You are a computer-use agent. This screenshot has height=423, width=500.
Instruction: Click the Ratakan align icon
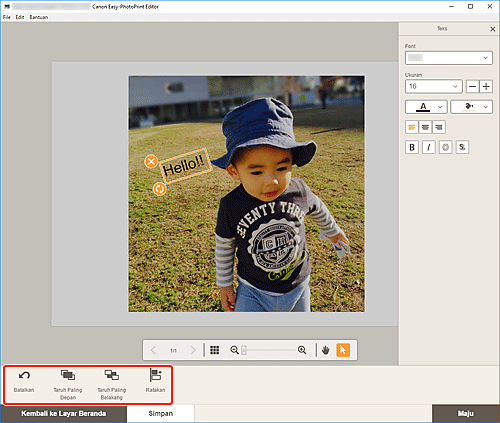(x=155, y=375)
